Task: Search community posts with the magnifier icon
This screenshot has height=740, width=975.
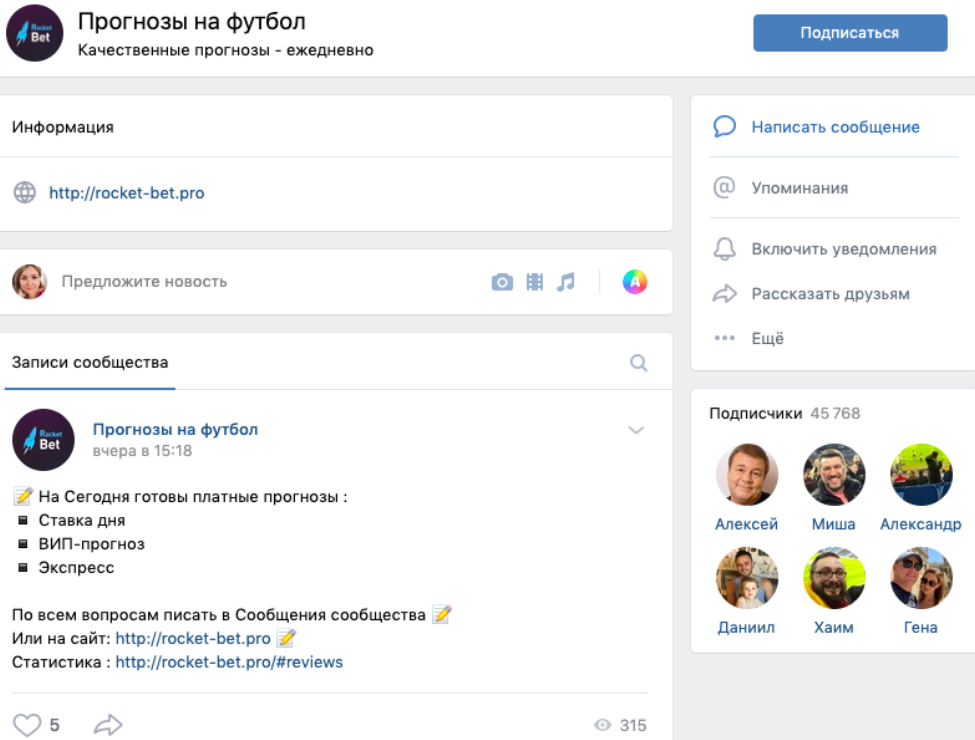Action: point(639,363)
